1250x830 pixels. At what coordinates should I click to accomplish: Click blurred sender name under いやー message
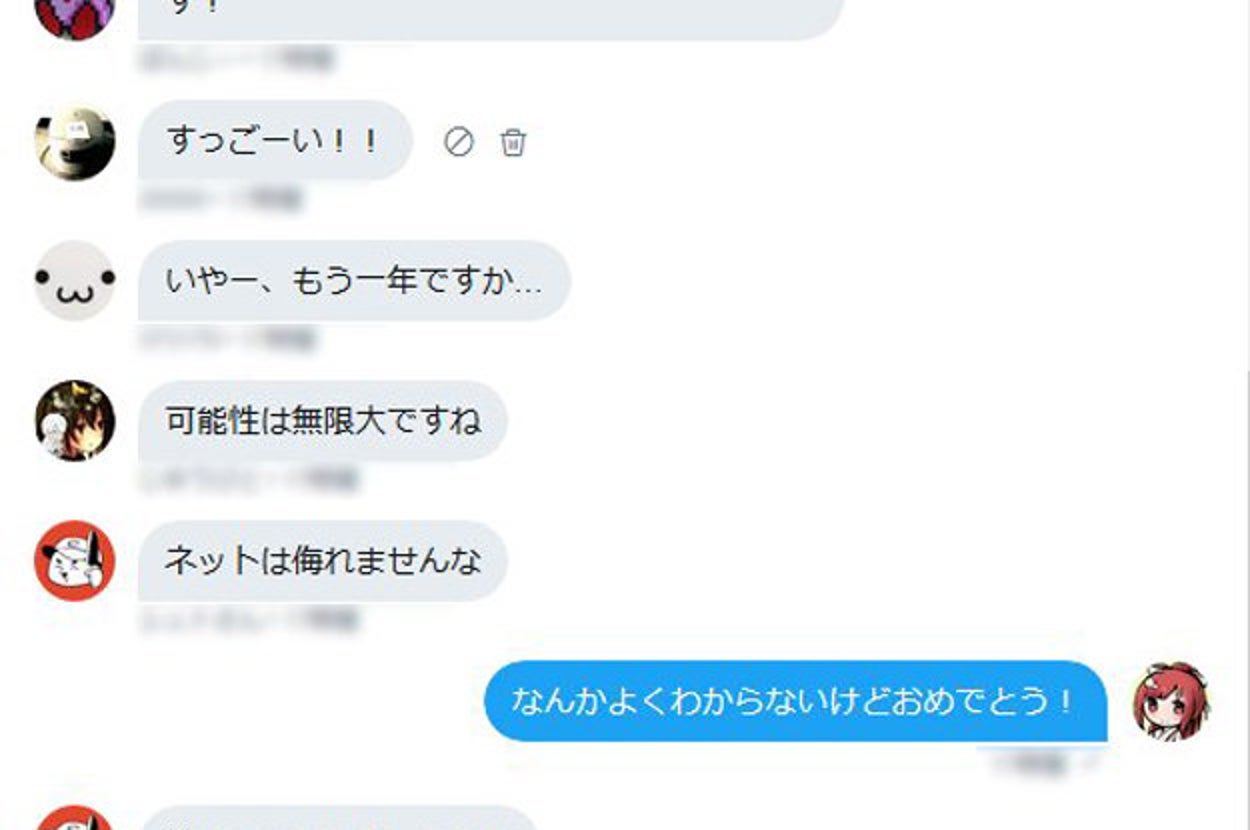pyautogui.click(x=228, y=339)
